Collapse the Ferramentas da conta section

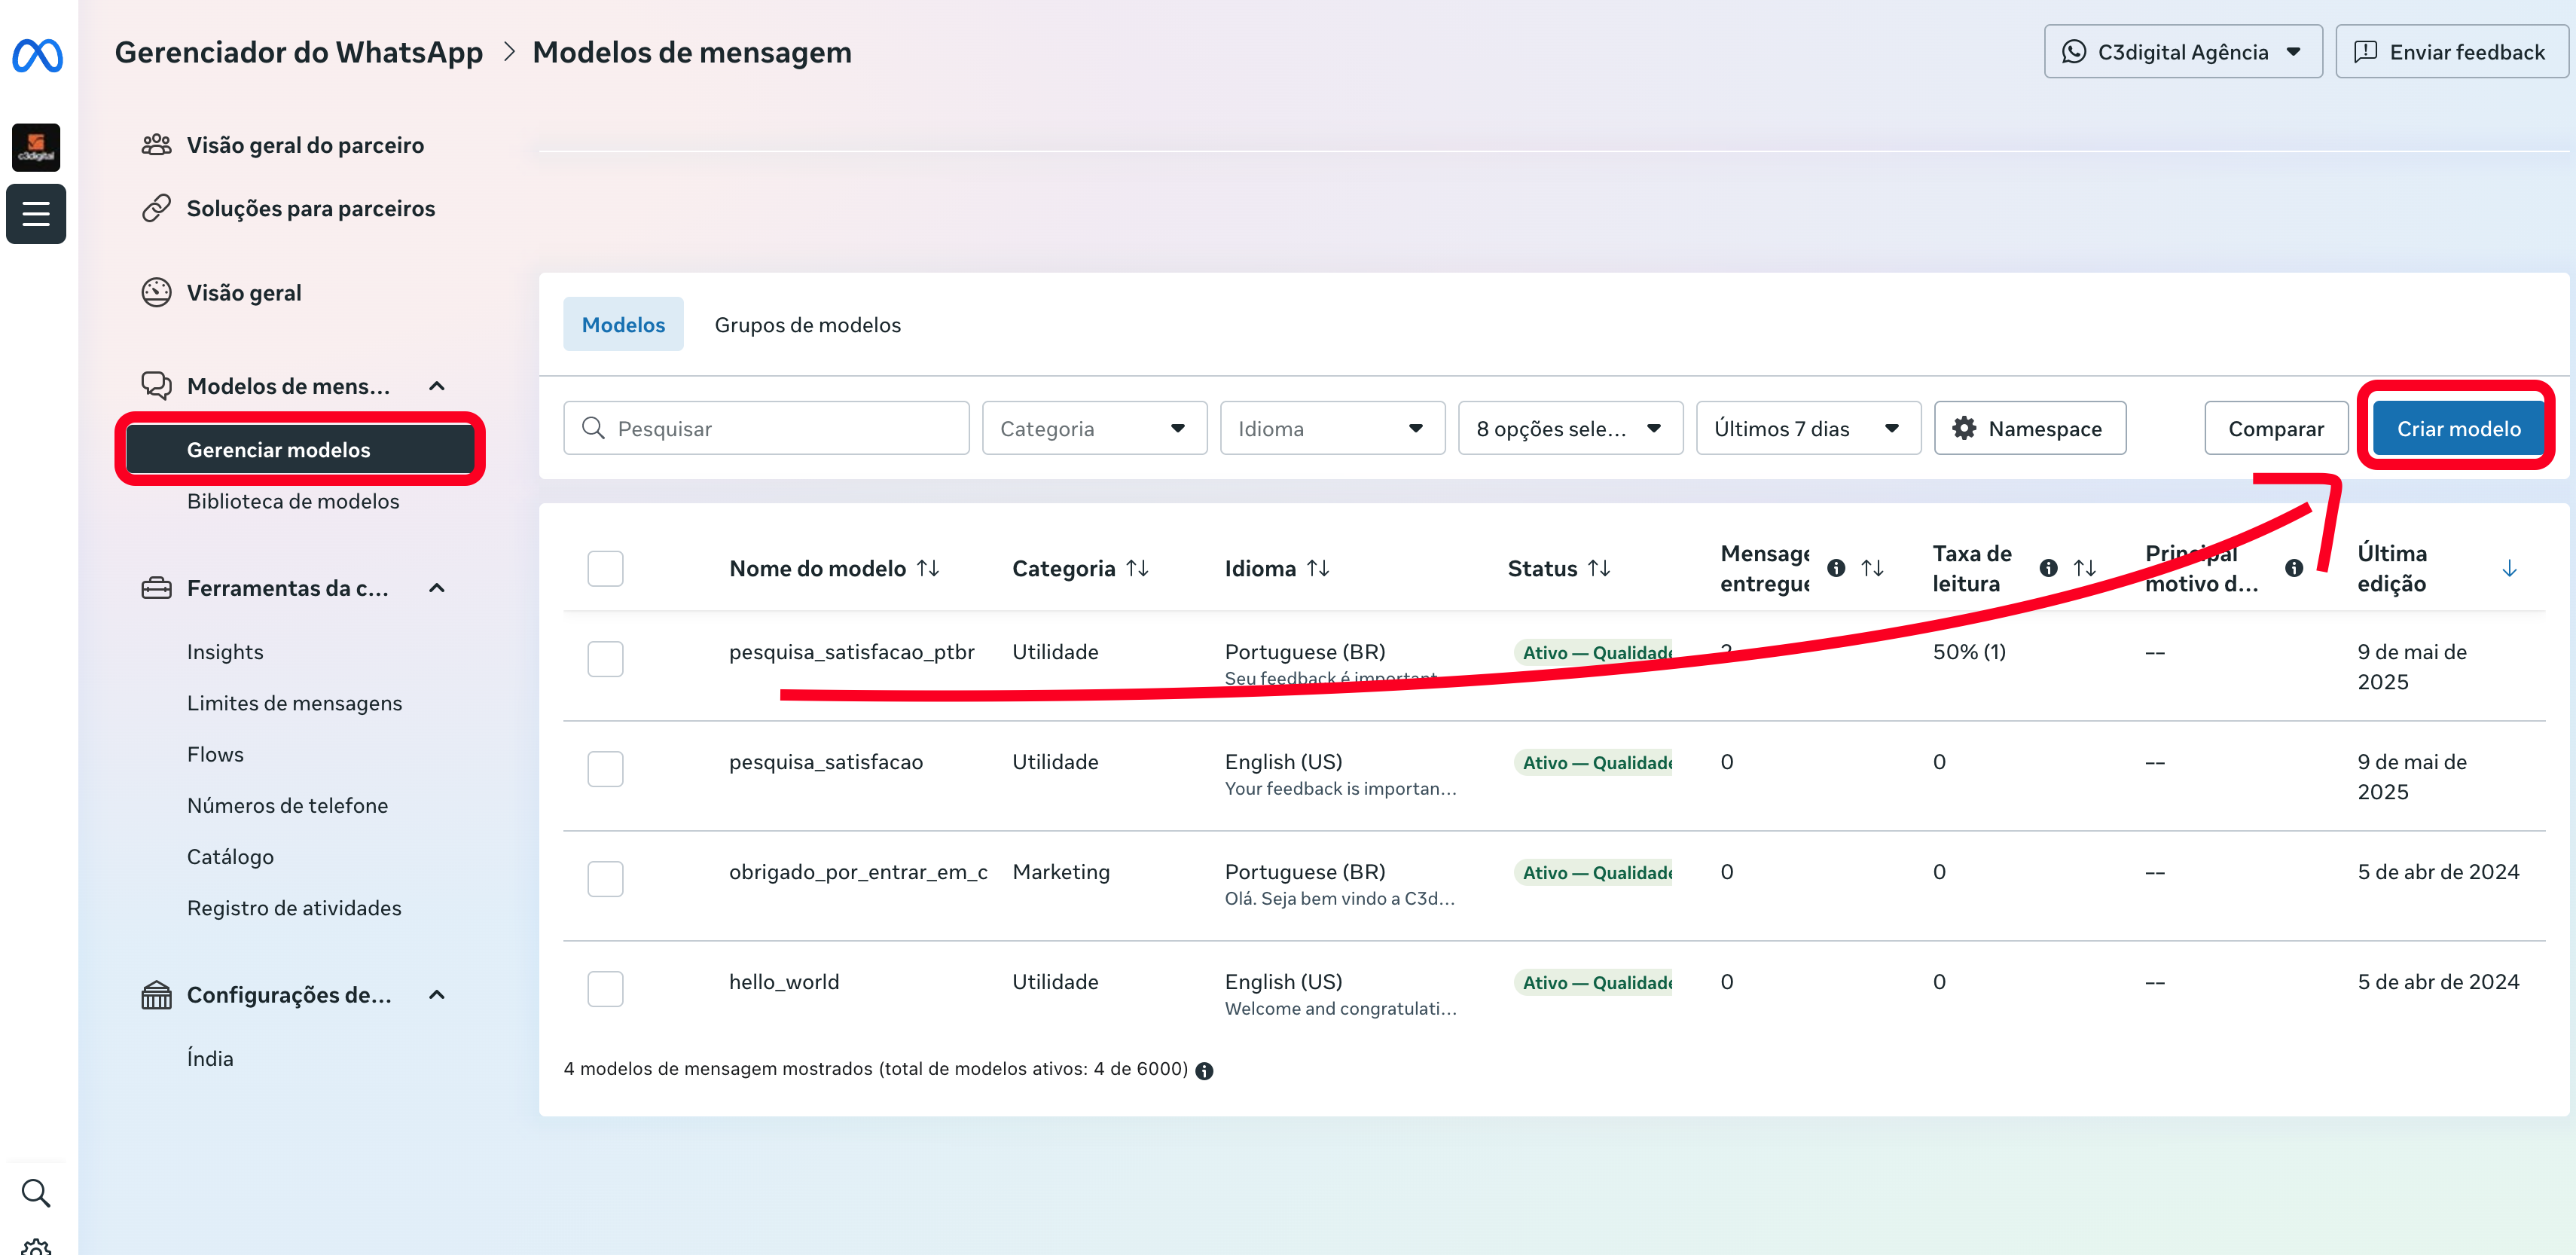click(436, 588)
